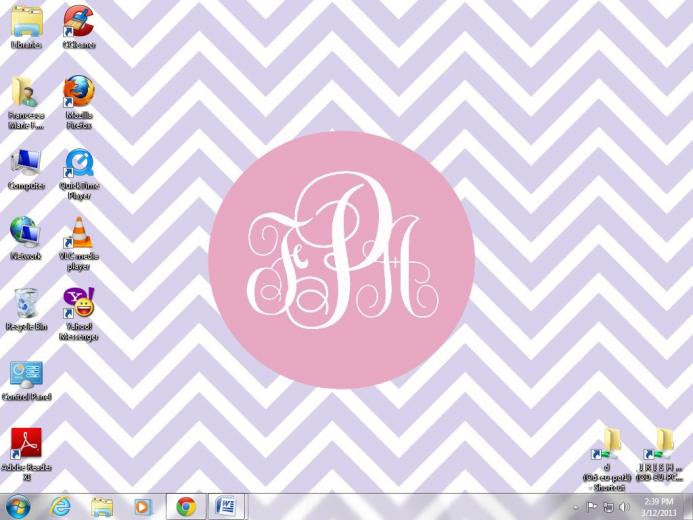Select the Adobe Reader XI icon
The image size is (693, 520).
pos(26,444)
